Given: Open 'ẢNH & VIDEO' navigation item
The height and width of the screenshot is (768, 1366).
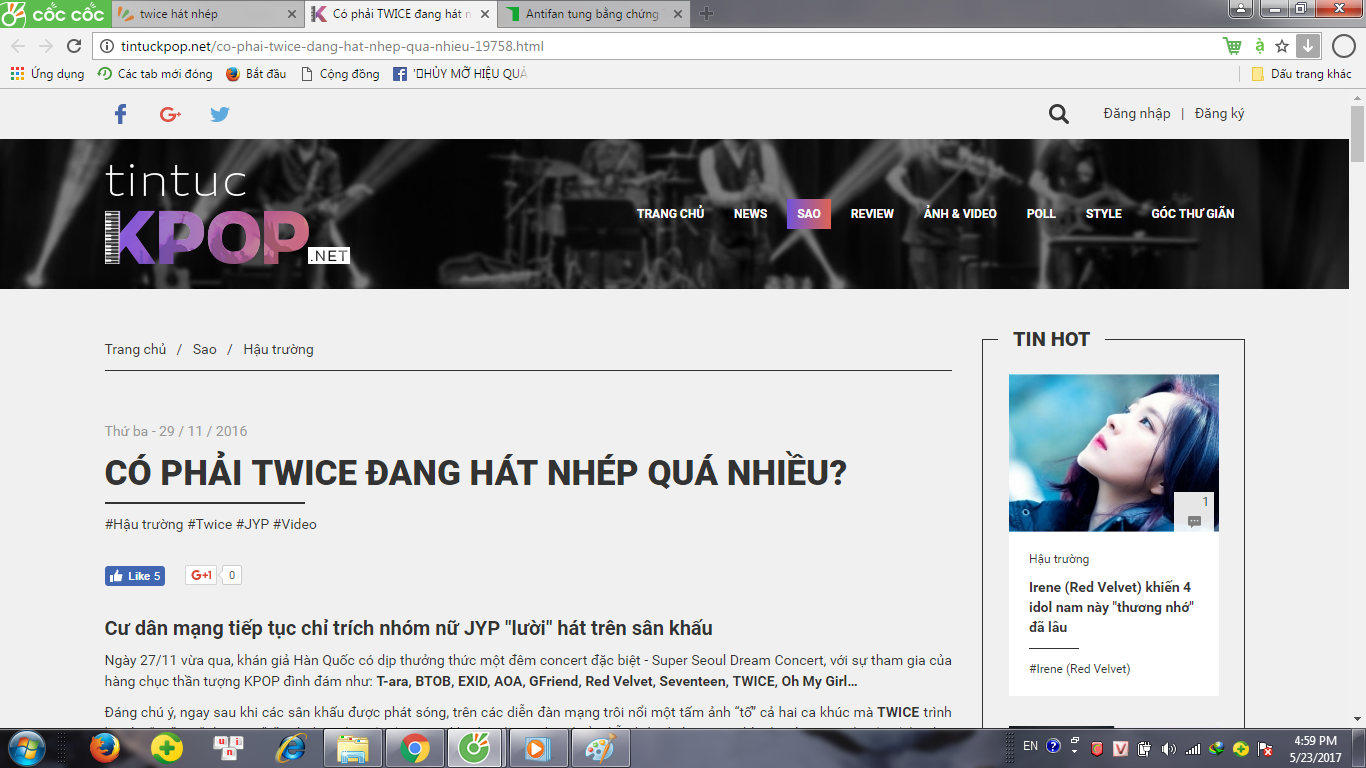Looking at the screenshot, I should [x=960, y=214].
